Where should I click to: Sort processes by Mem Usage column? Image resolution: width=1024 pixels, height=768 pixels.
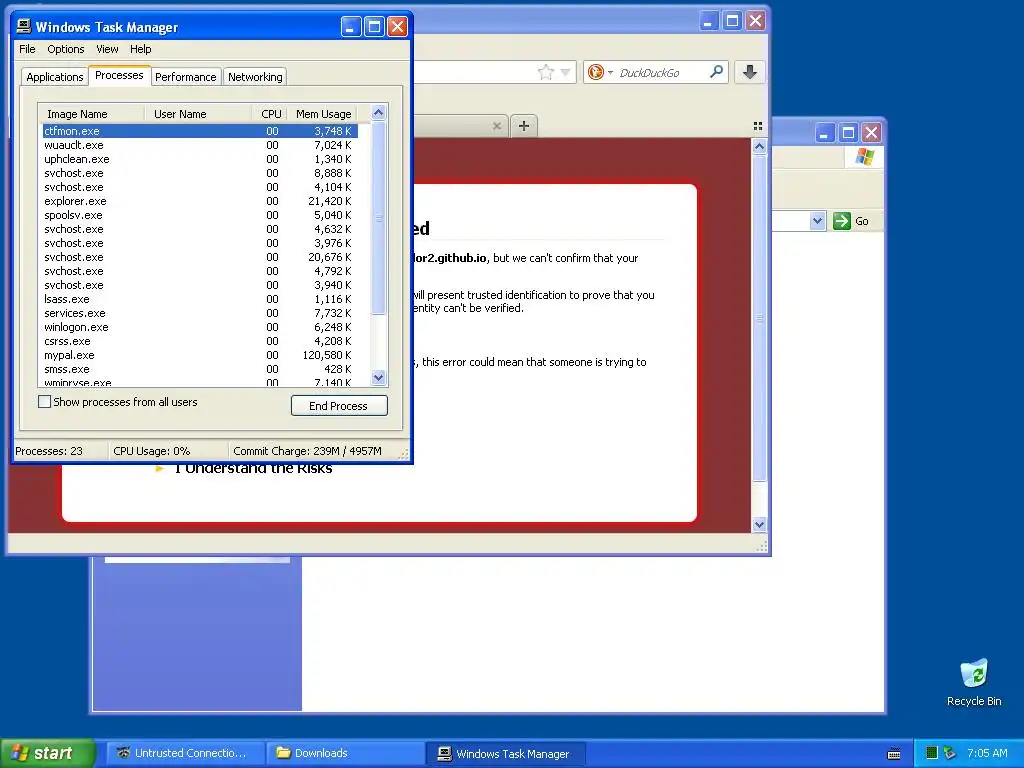coord(323,114)
